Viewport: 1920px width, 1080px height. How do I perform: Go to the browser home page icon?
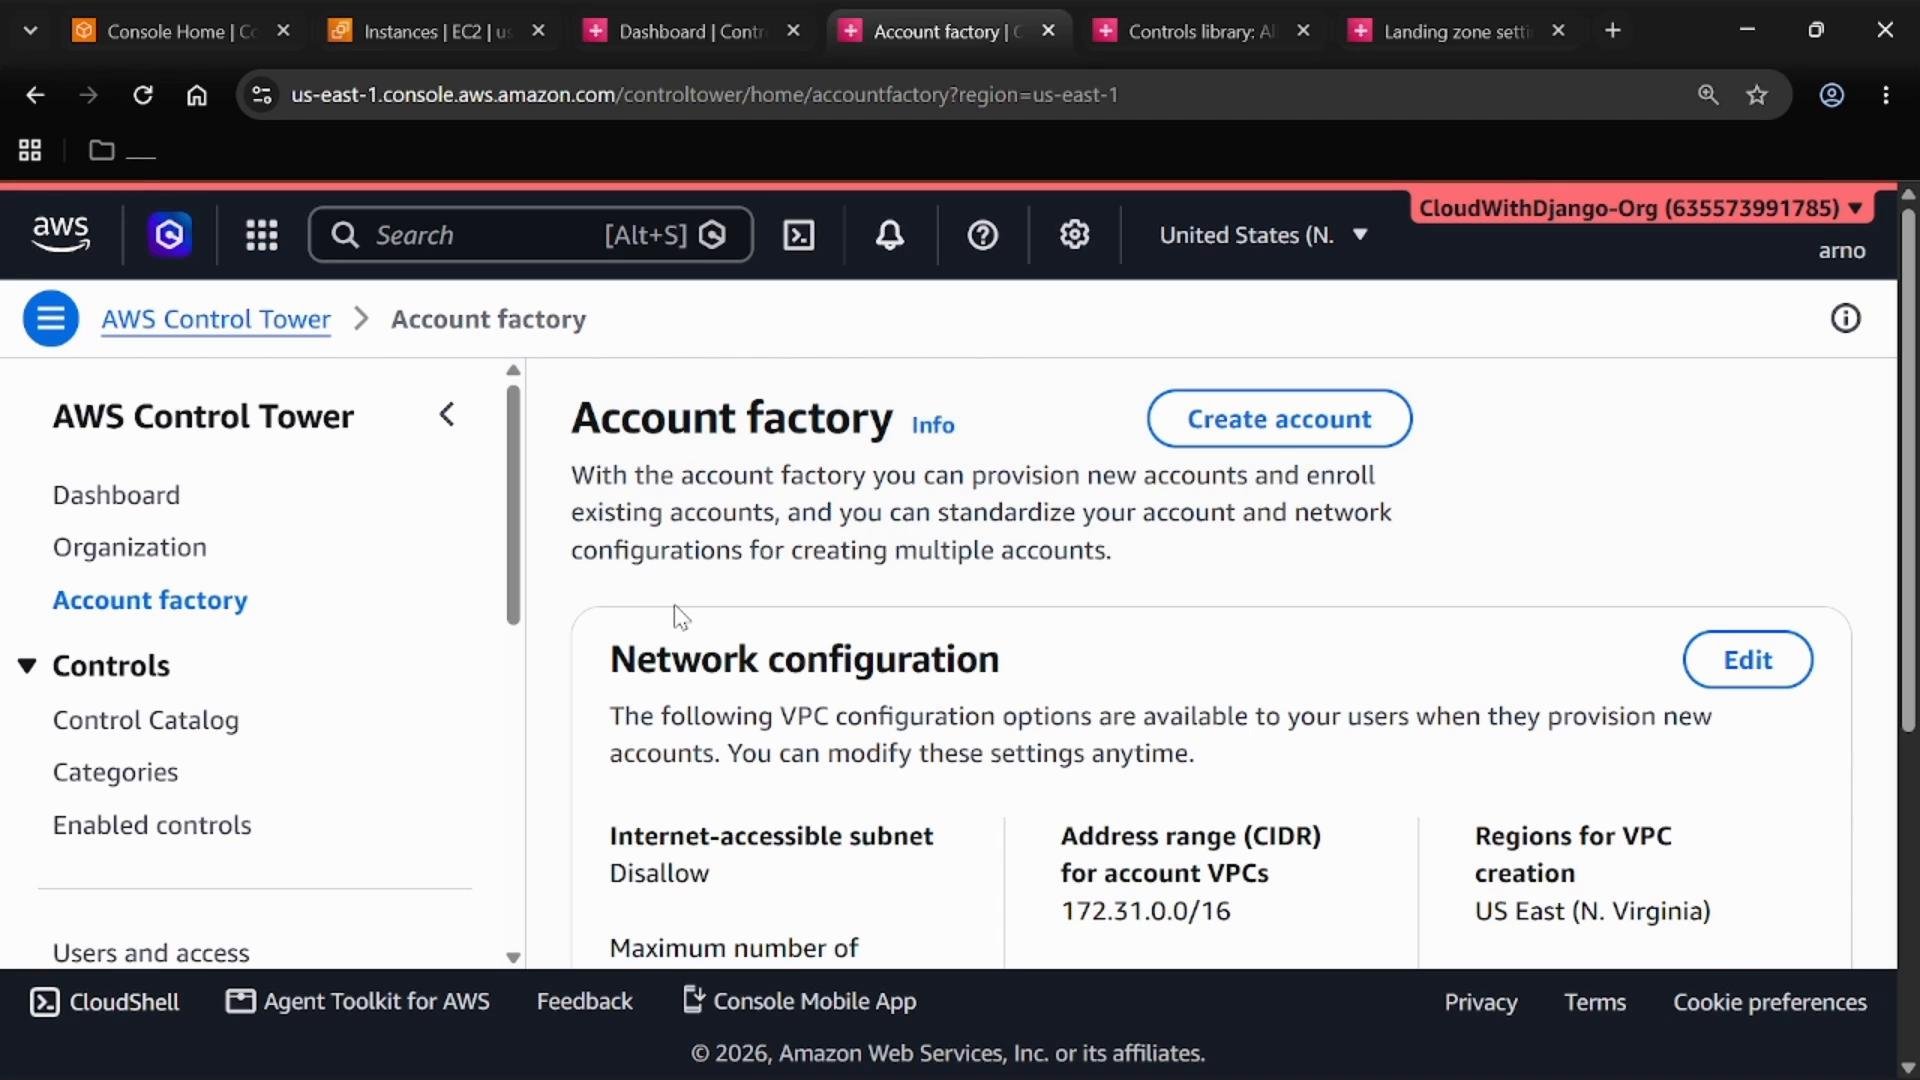[x=197, y=95]
